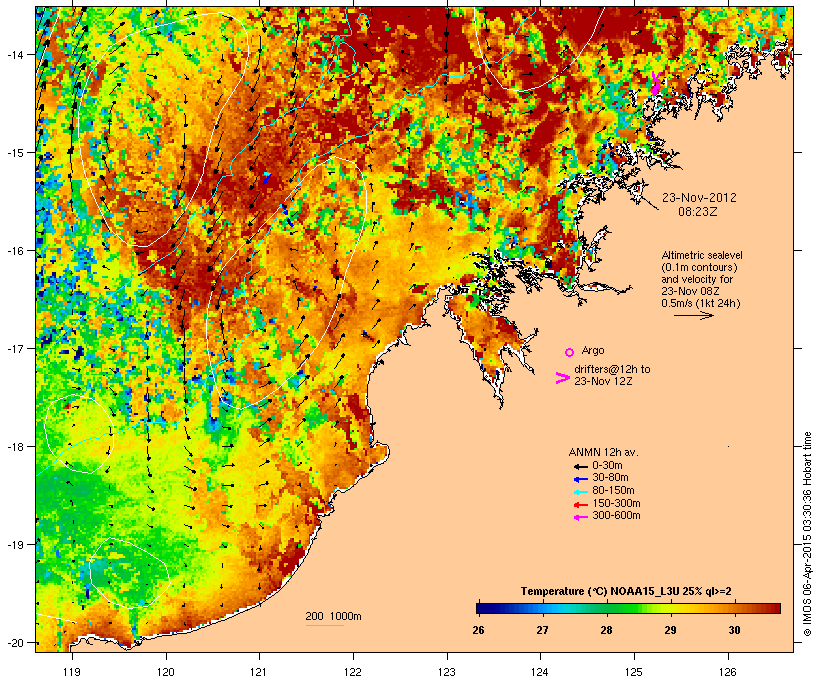
Task: Click the drifters@12h to legend label
Action: [x=612, y=369]
